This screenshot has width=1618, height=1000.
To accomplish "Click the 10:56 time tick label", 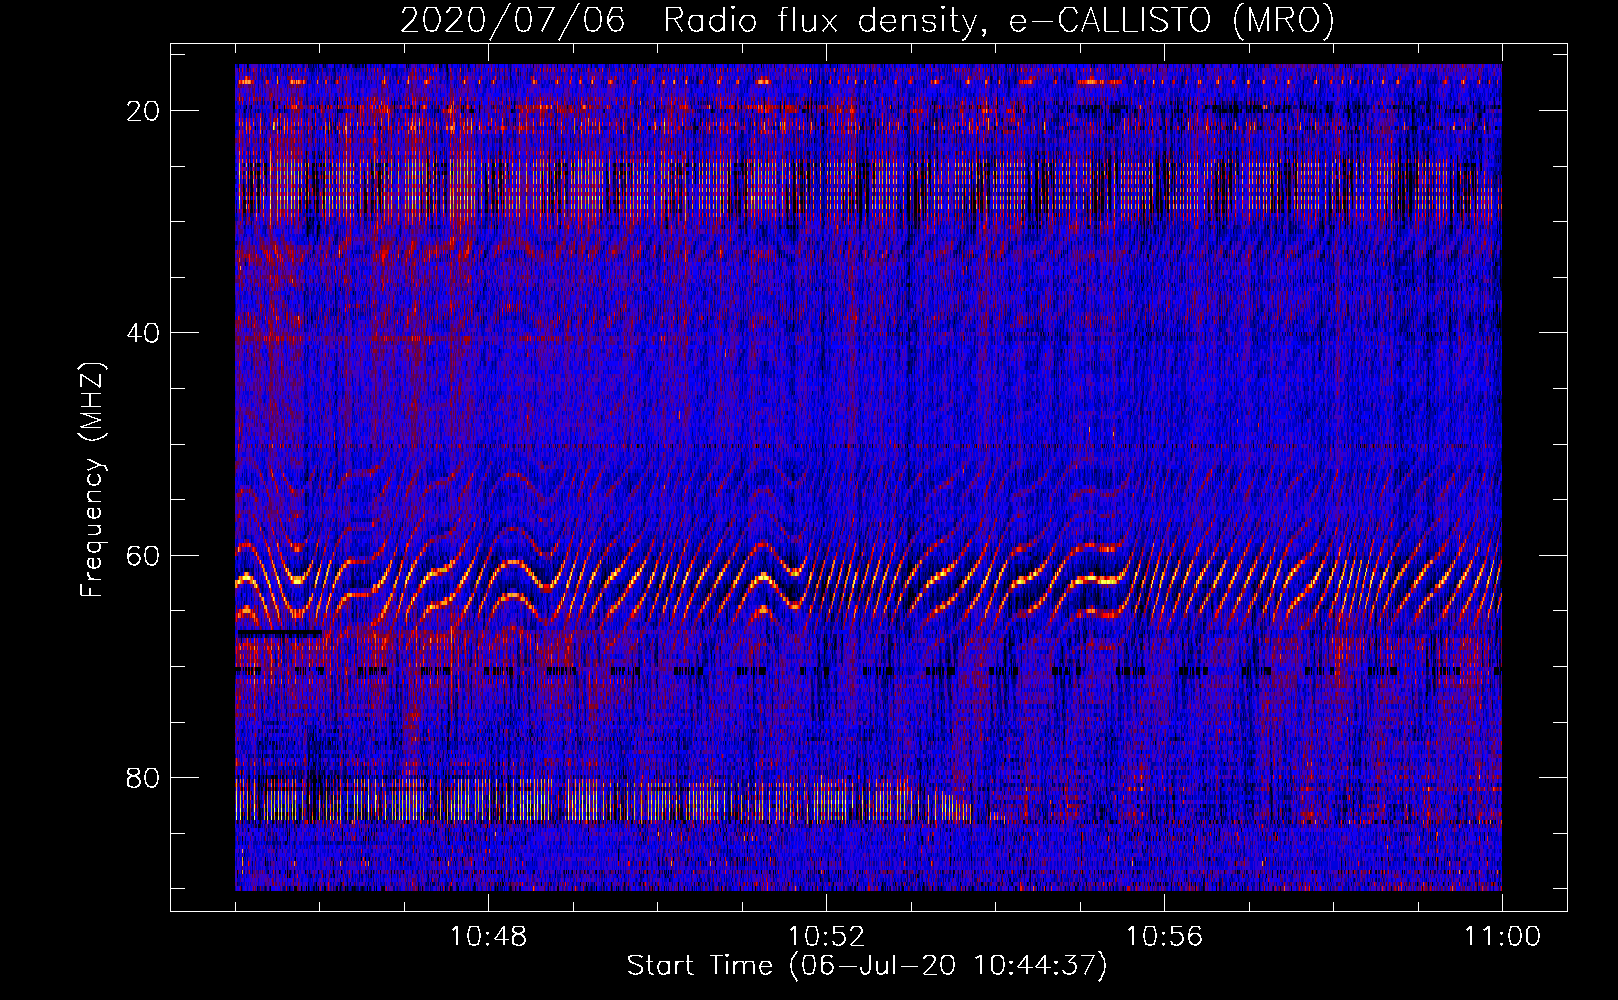I will (x=1164, y=937).
